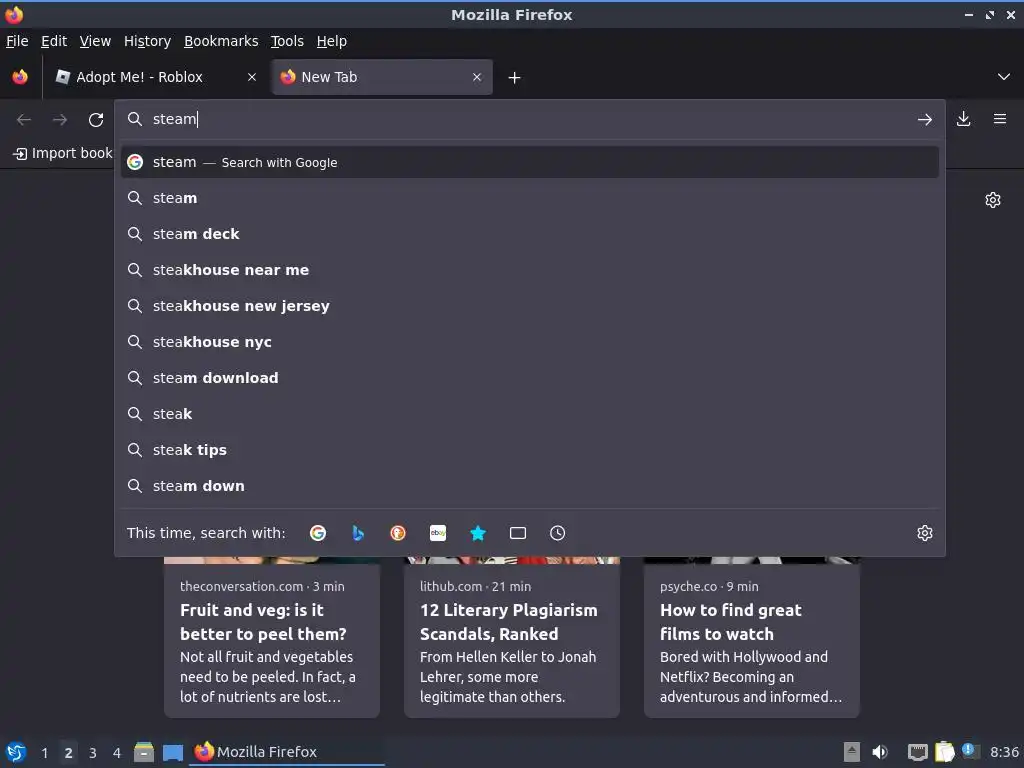Open 'How to find great films to watch' article
The image size is (1024, 768).
(752, 638)
